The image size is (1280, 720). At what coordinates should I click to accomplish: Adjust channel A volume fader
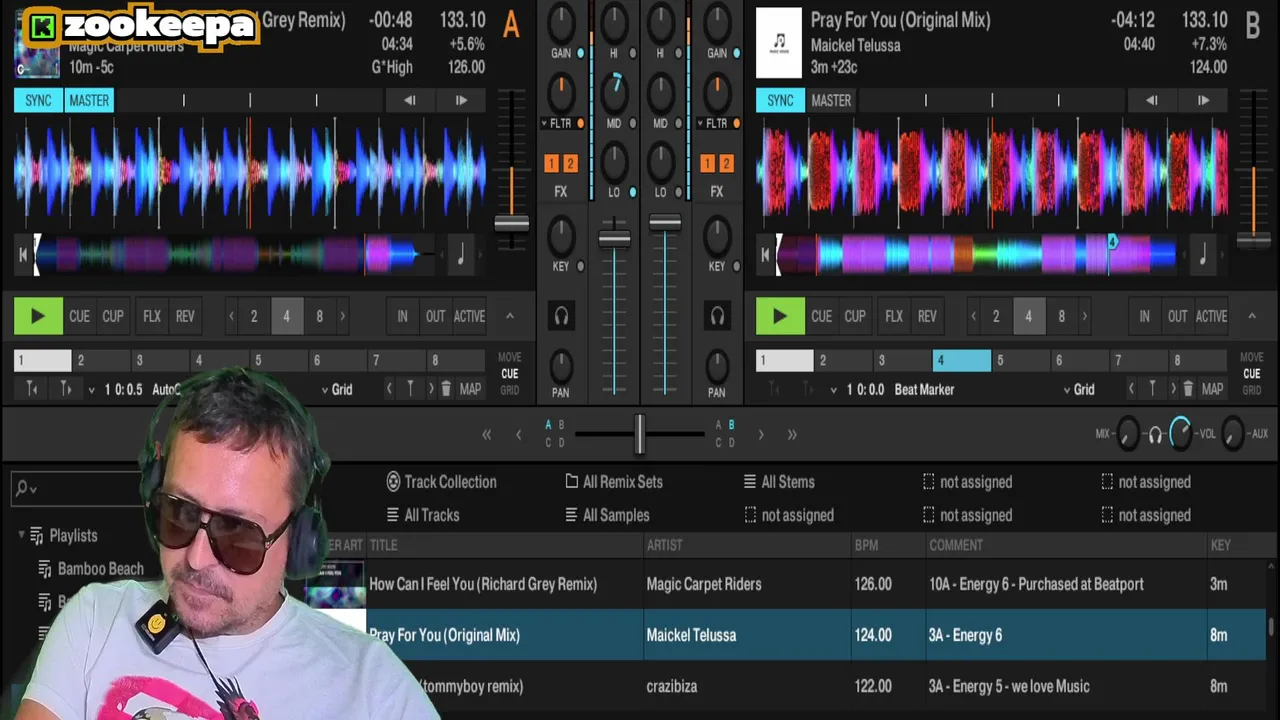[x=614, y=239]
